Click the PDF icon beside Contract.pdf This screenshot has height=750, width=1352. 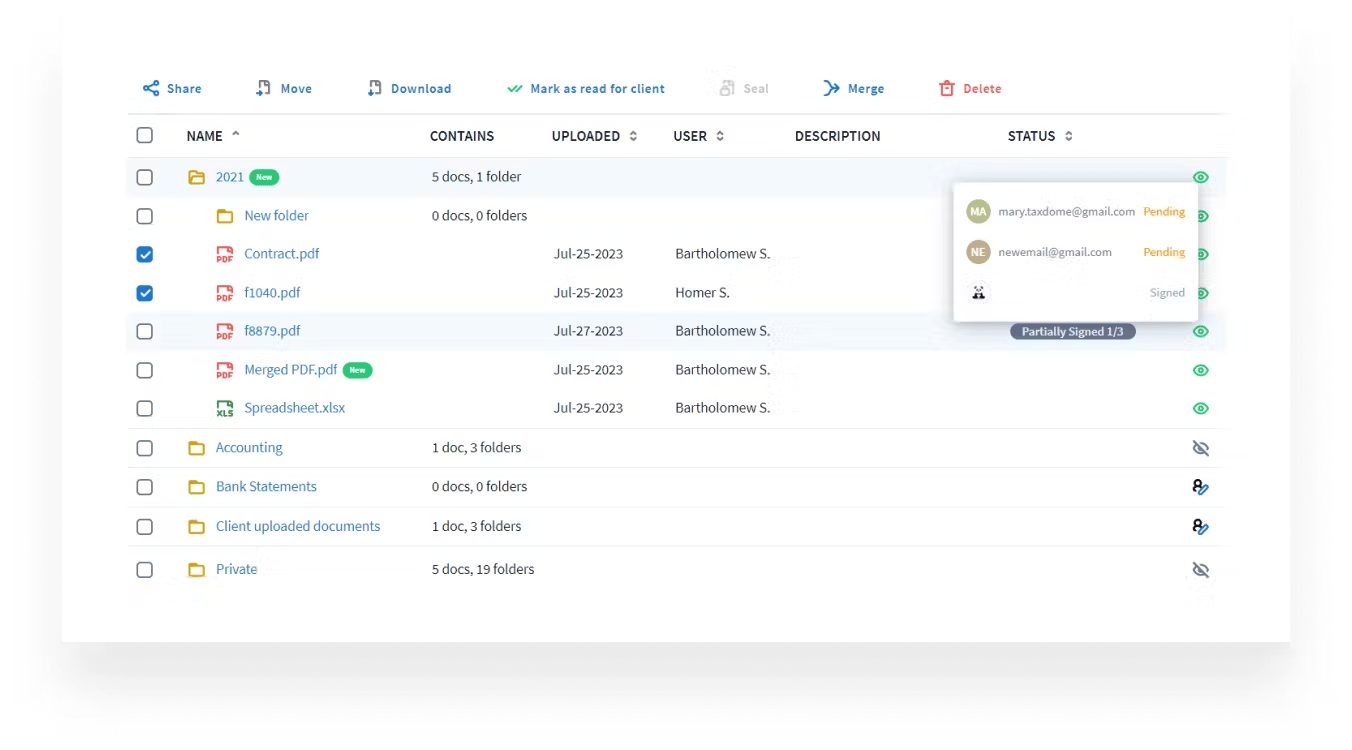(x=225, y=255)
